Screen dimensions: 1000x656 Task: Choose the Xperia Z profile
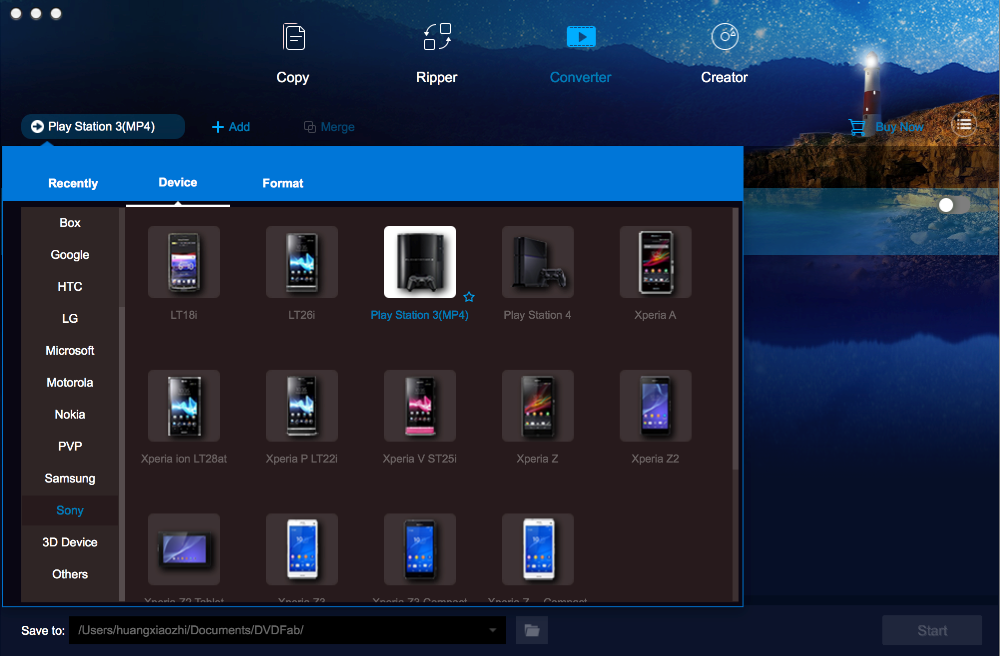(x=538, y=405)
